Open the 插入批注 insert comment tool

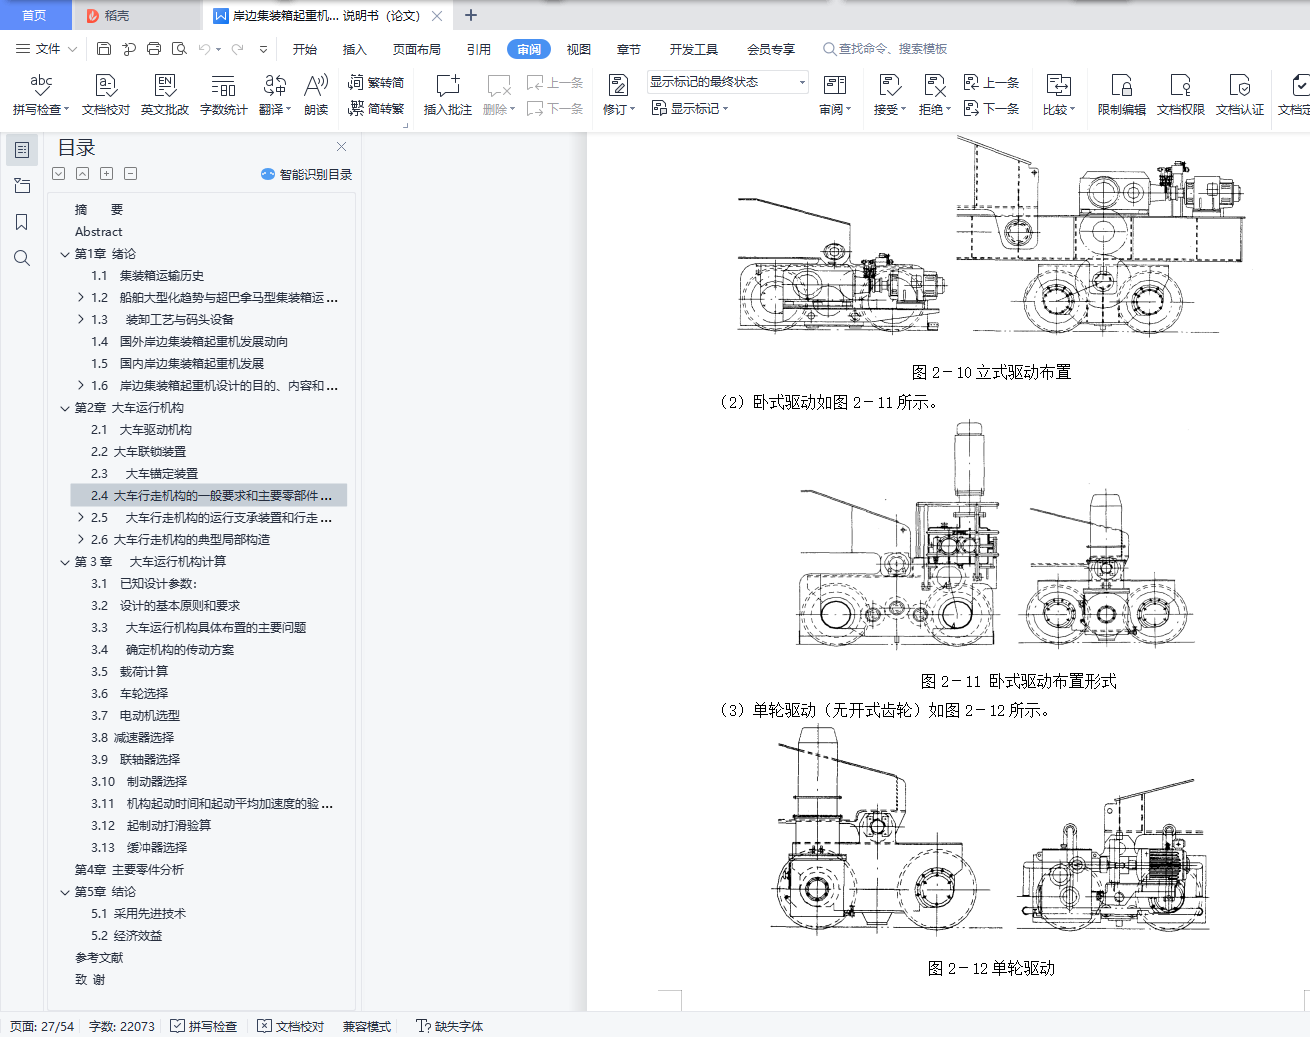pyautogui.click(x=447, y=94)
